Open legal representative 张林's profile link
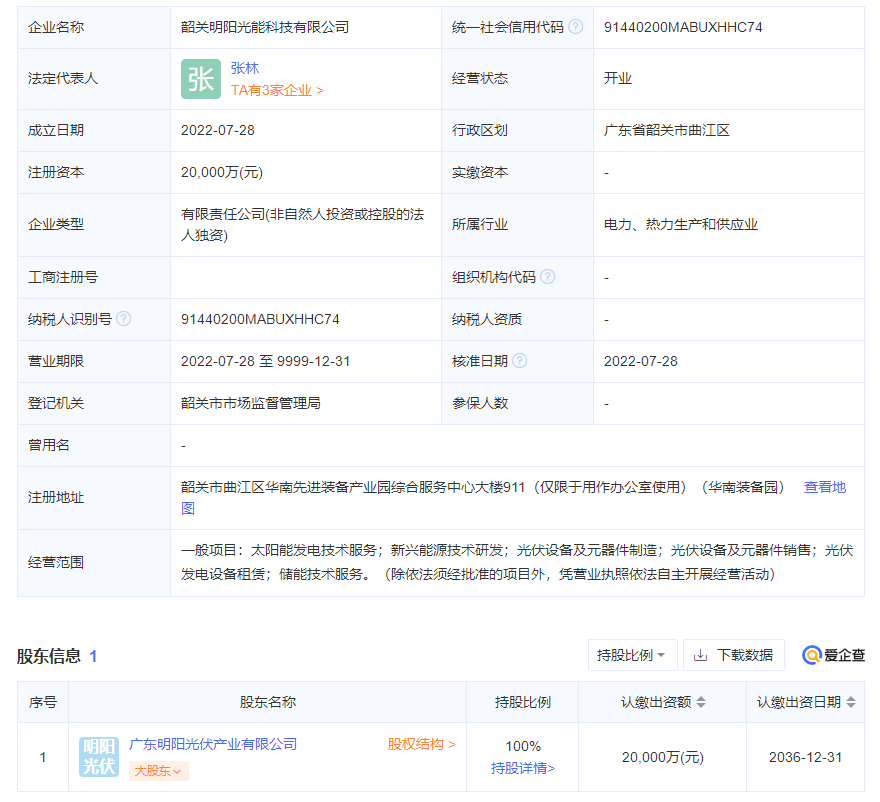Image resolution: width=880 pixels, height=802 pixels. pos(245,68)
